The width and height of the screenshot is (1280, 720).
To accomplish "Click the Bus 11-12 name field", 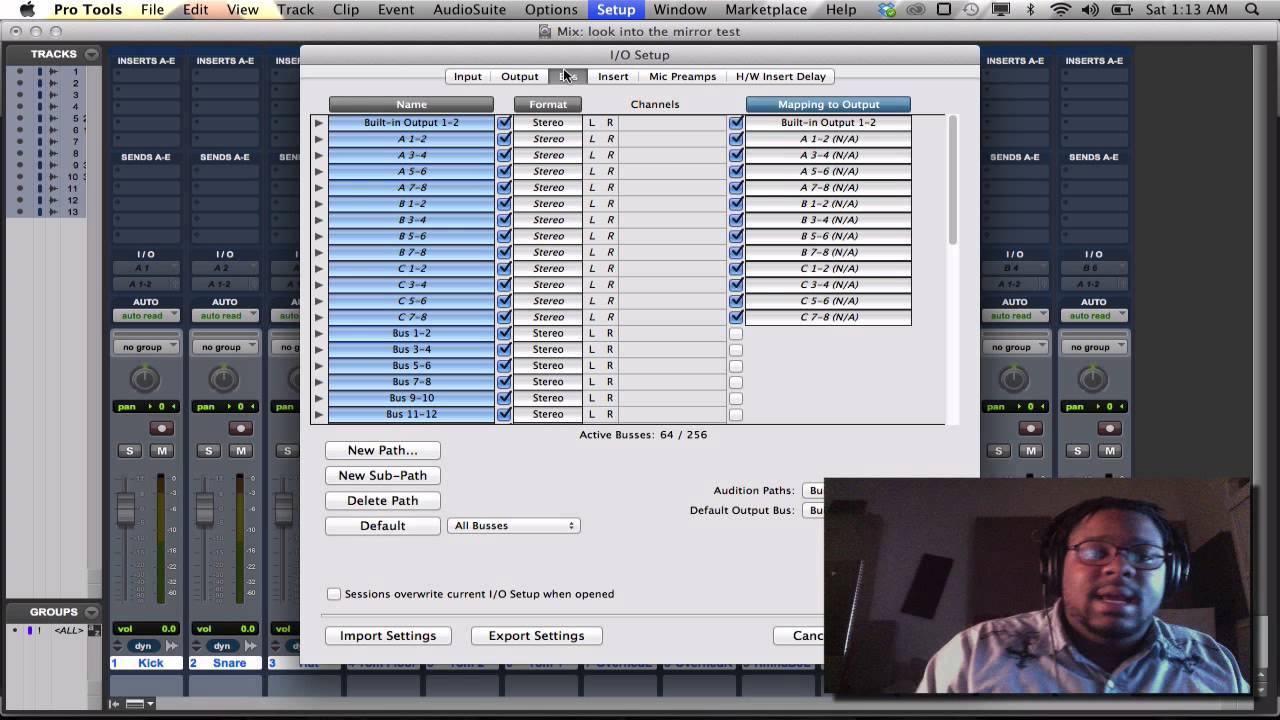I will pyautogui.click(x=411, y=414).
